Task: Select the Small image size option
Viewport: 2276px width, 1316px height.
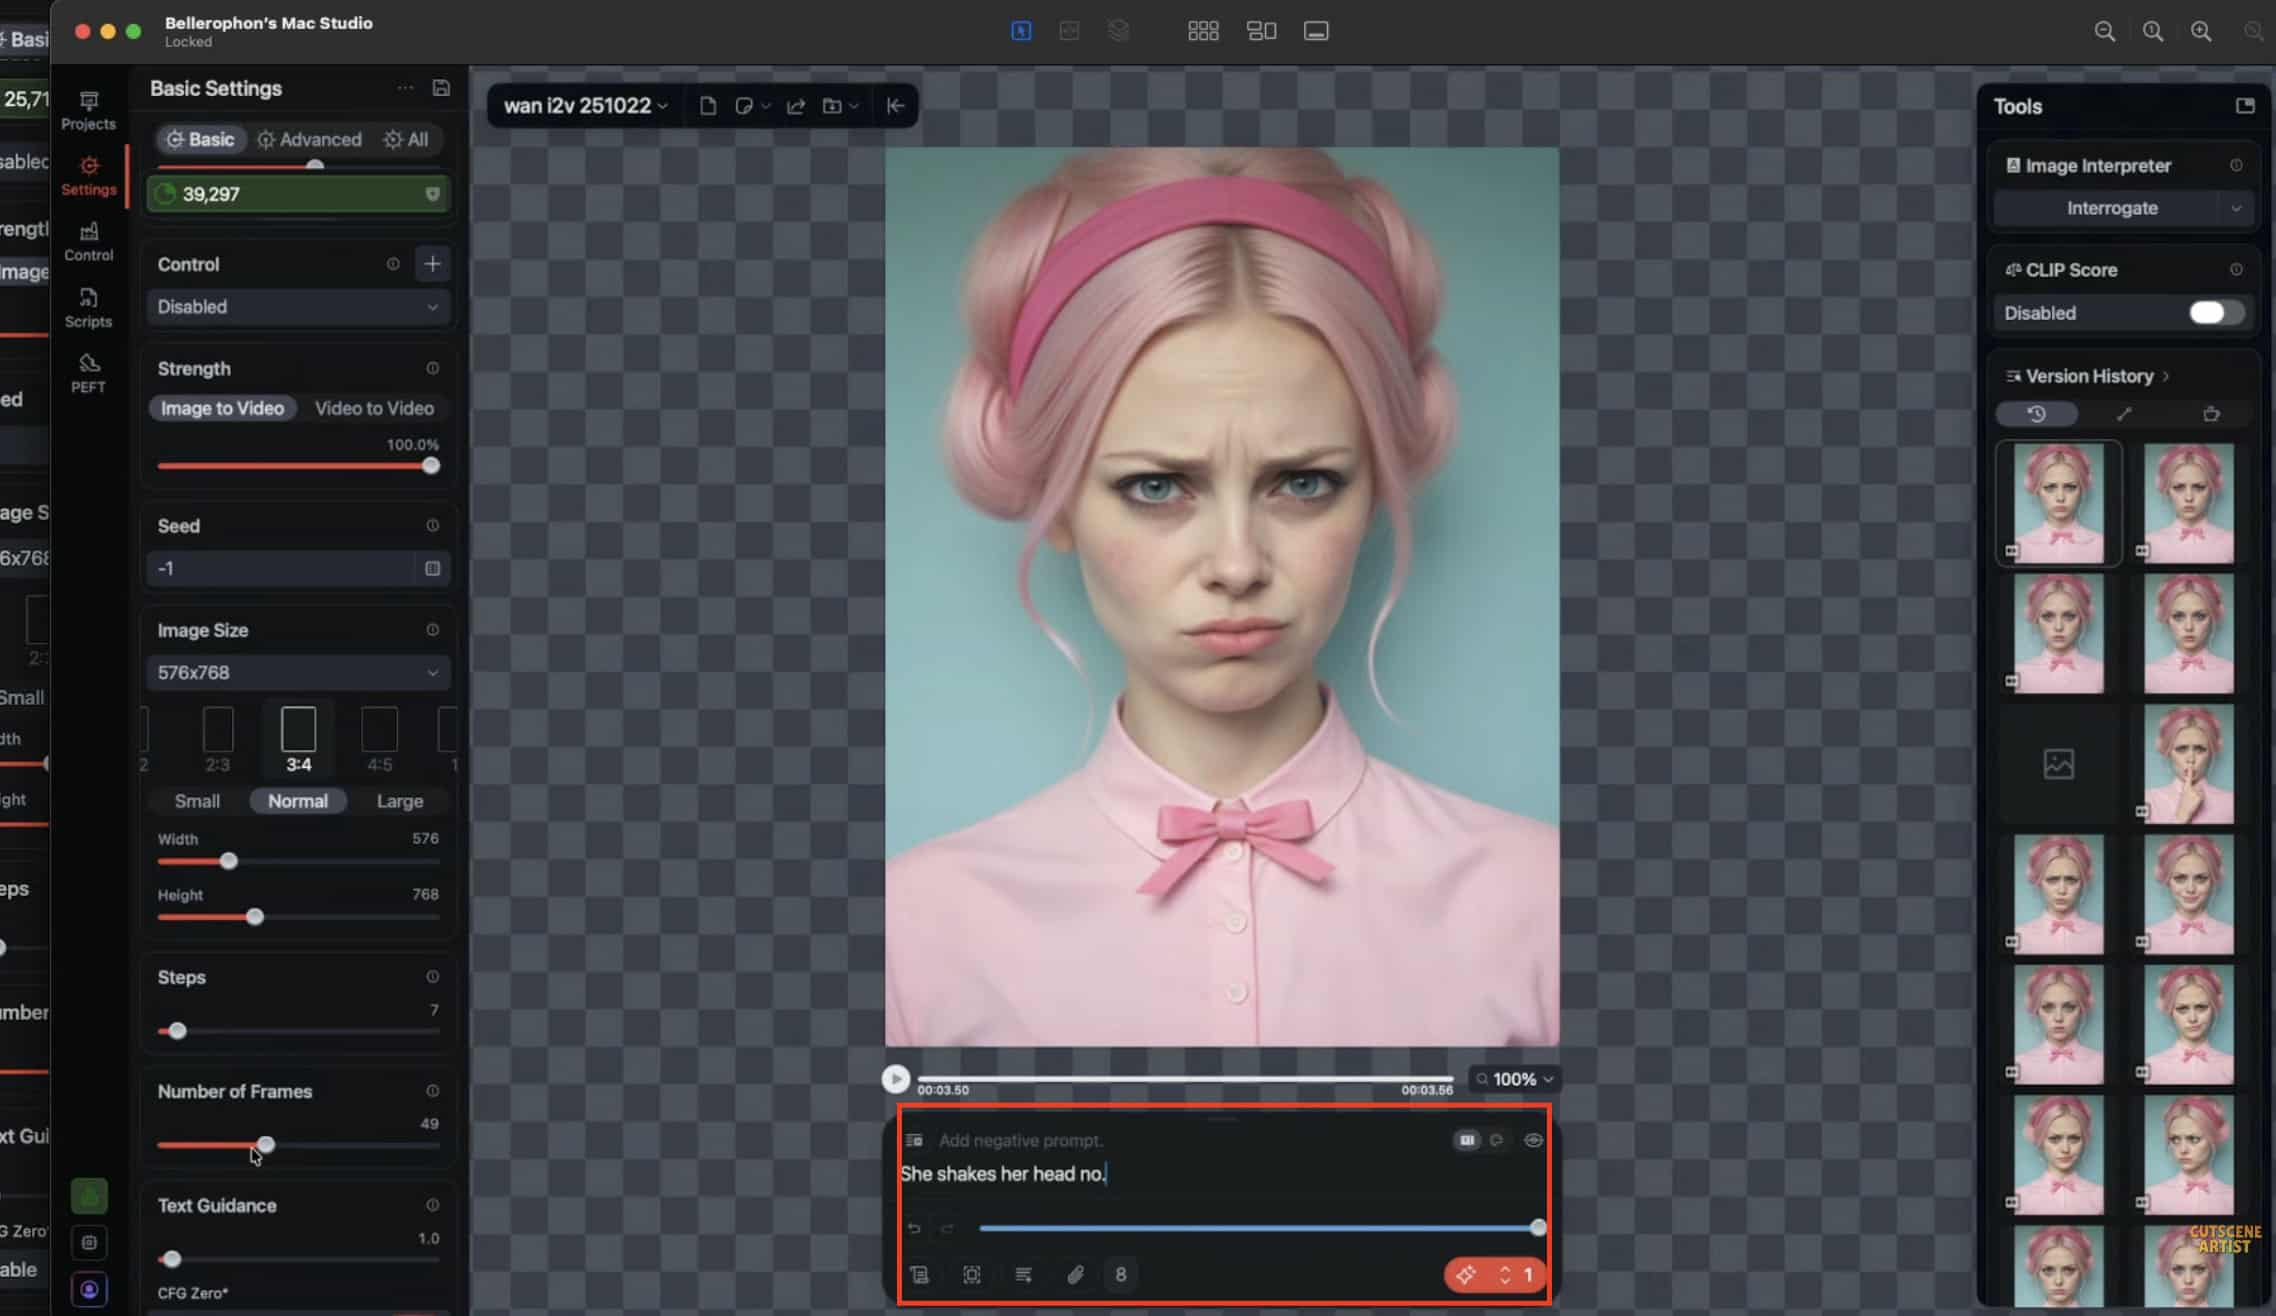Action: (197, 801)
